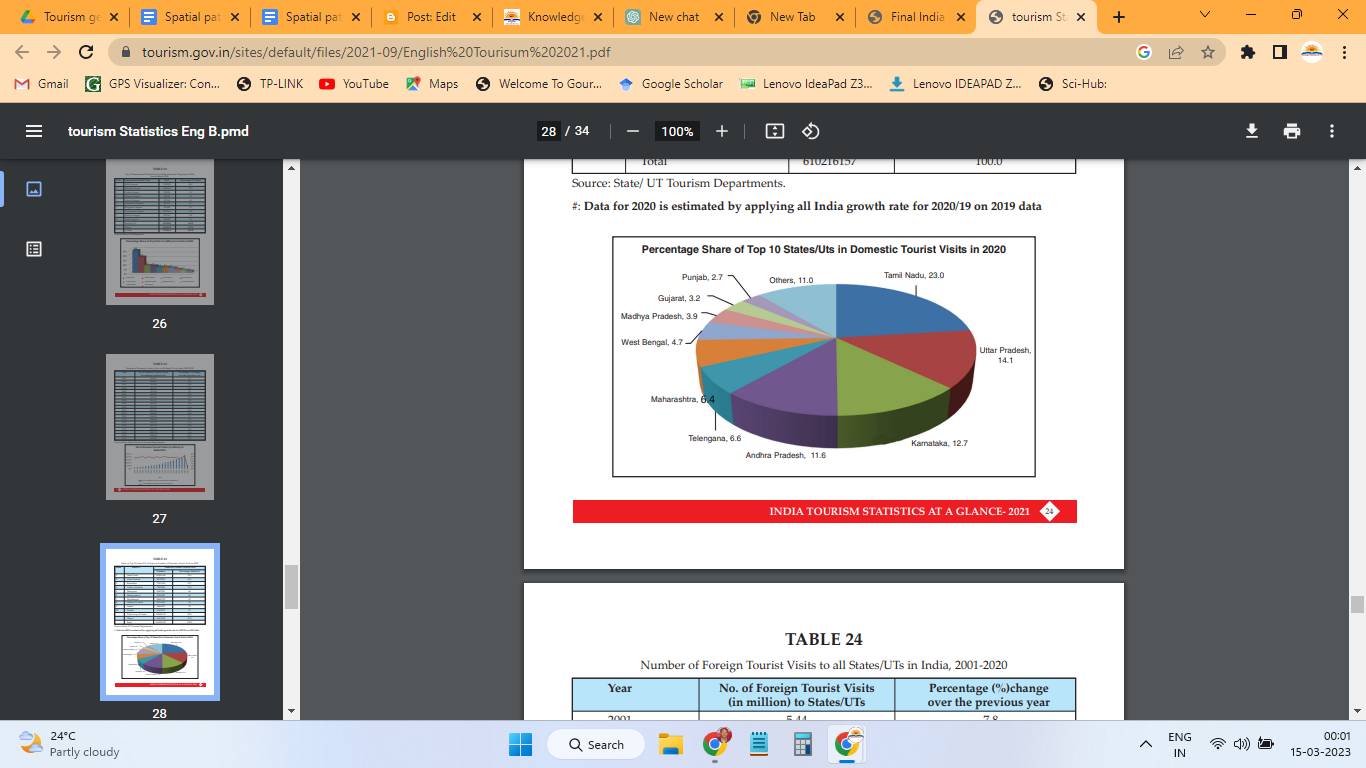Open Maps bookmark
The width and height of the screenshot is (1366, 768).
click(432, 84)
